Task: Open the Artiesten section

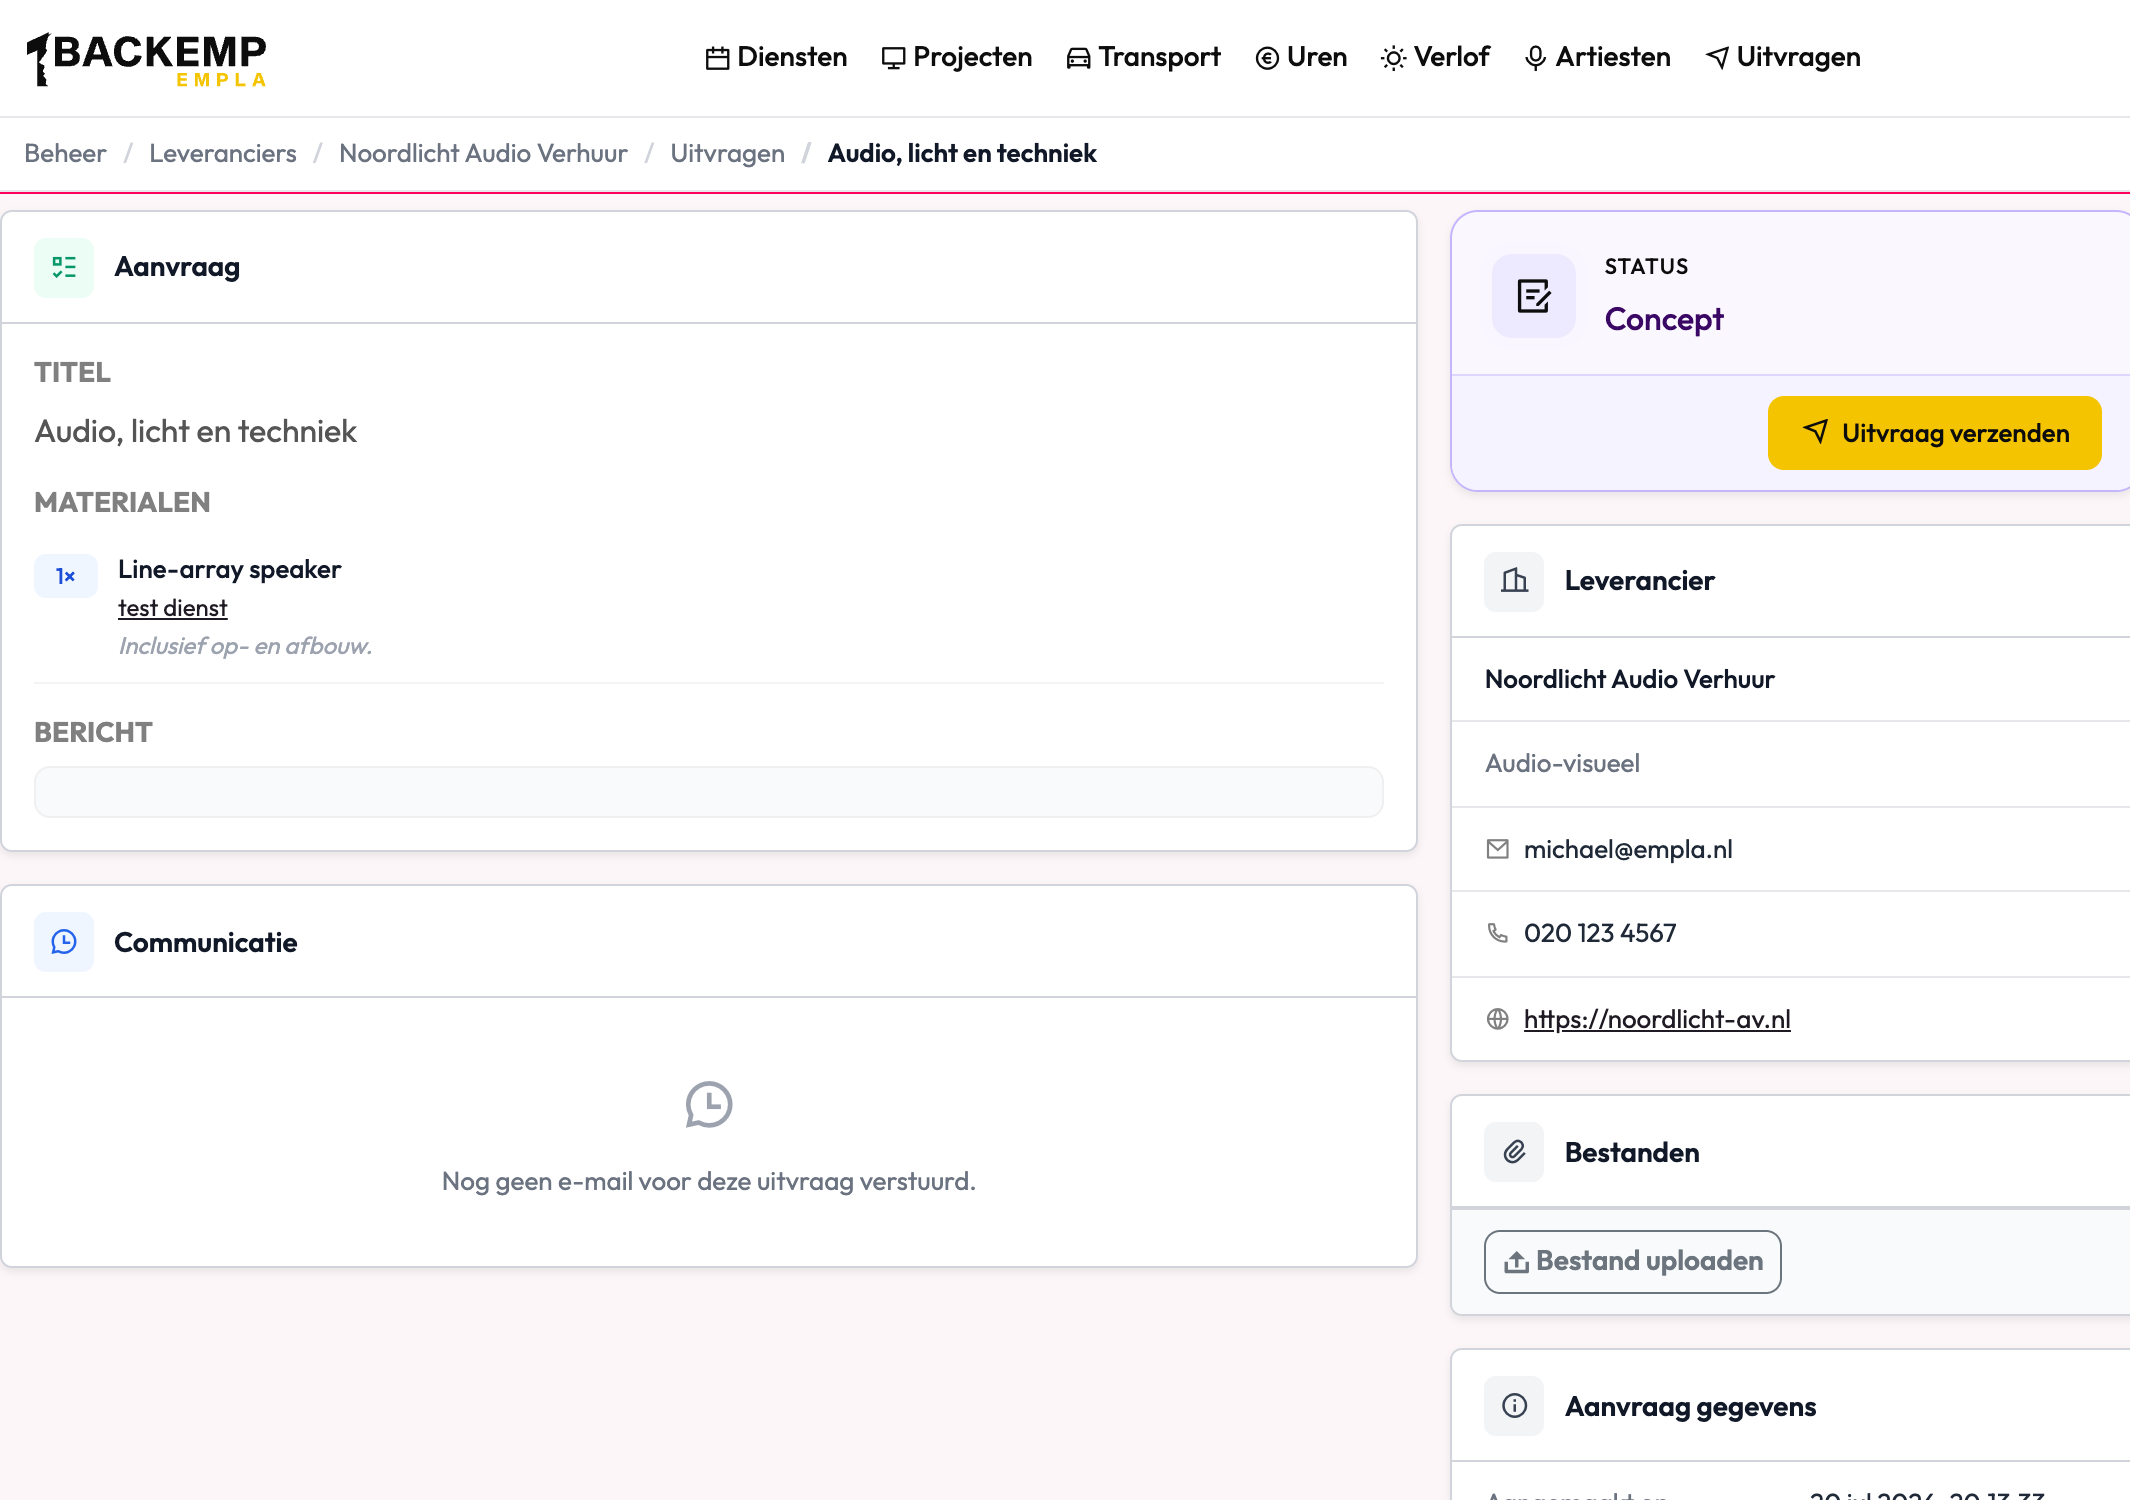Action: click(1597, 57)
